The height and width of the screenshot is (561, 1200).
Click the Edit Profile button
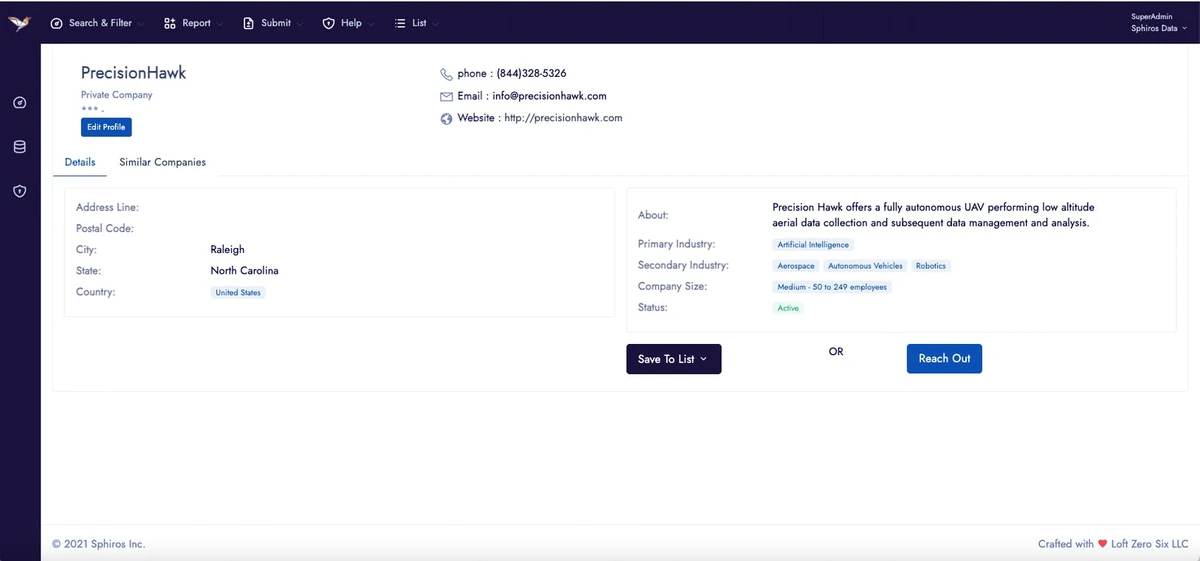[106, 127]
